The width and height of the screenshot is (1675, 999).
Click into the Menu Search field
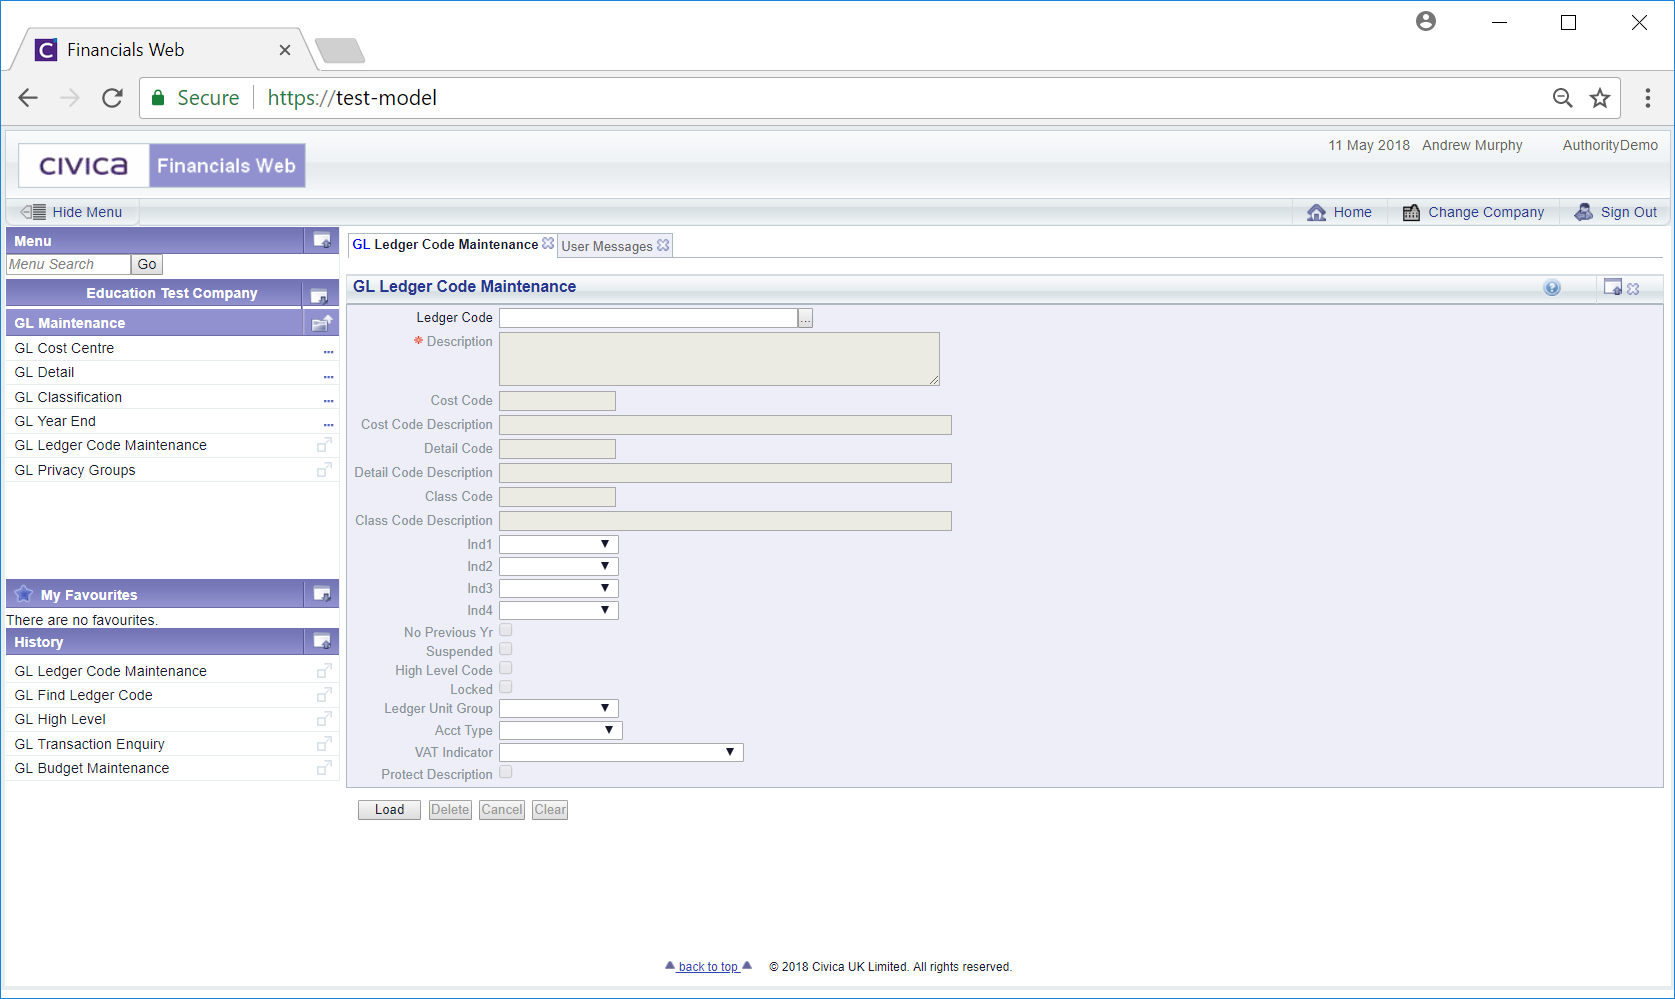click(x=68, y=264)
